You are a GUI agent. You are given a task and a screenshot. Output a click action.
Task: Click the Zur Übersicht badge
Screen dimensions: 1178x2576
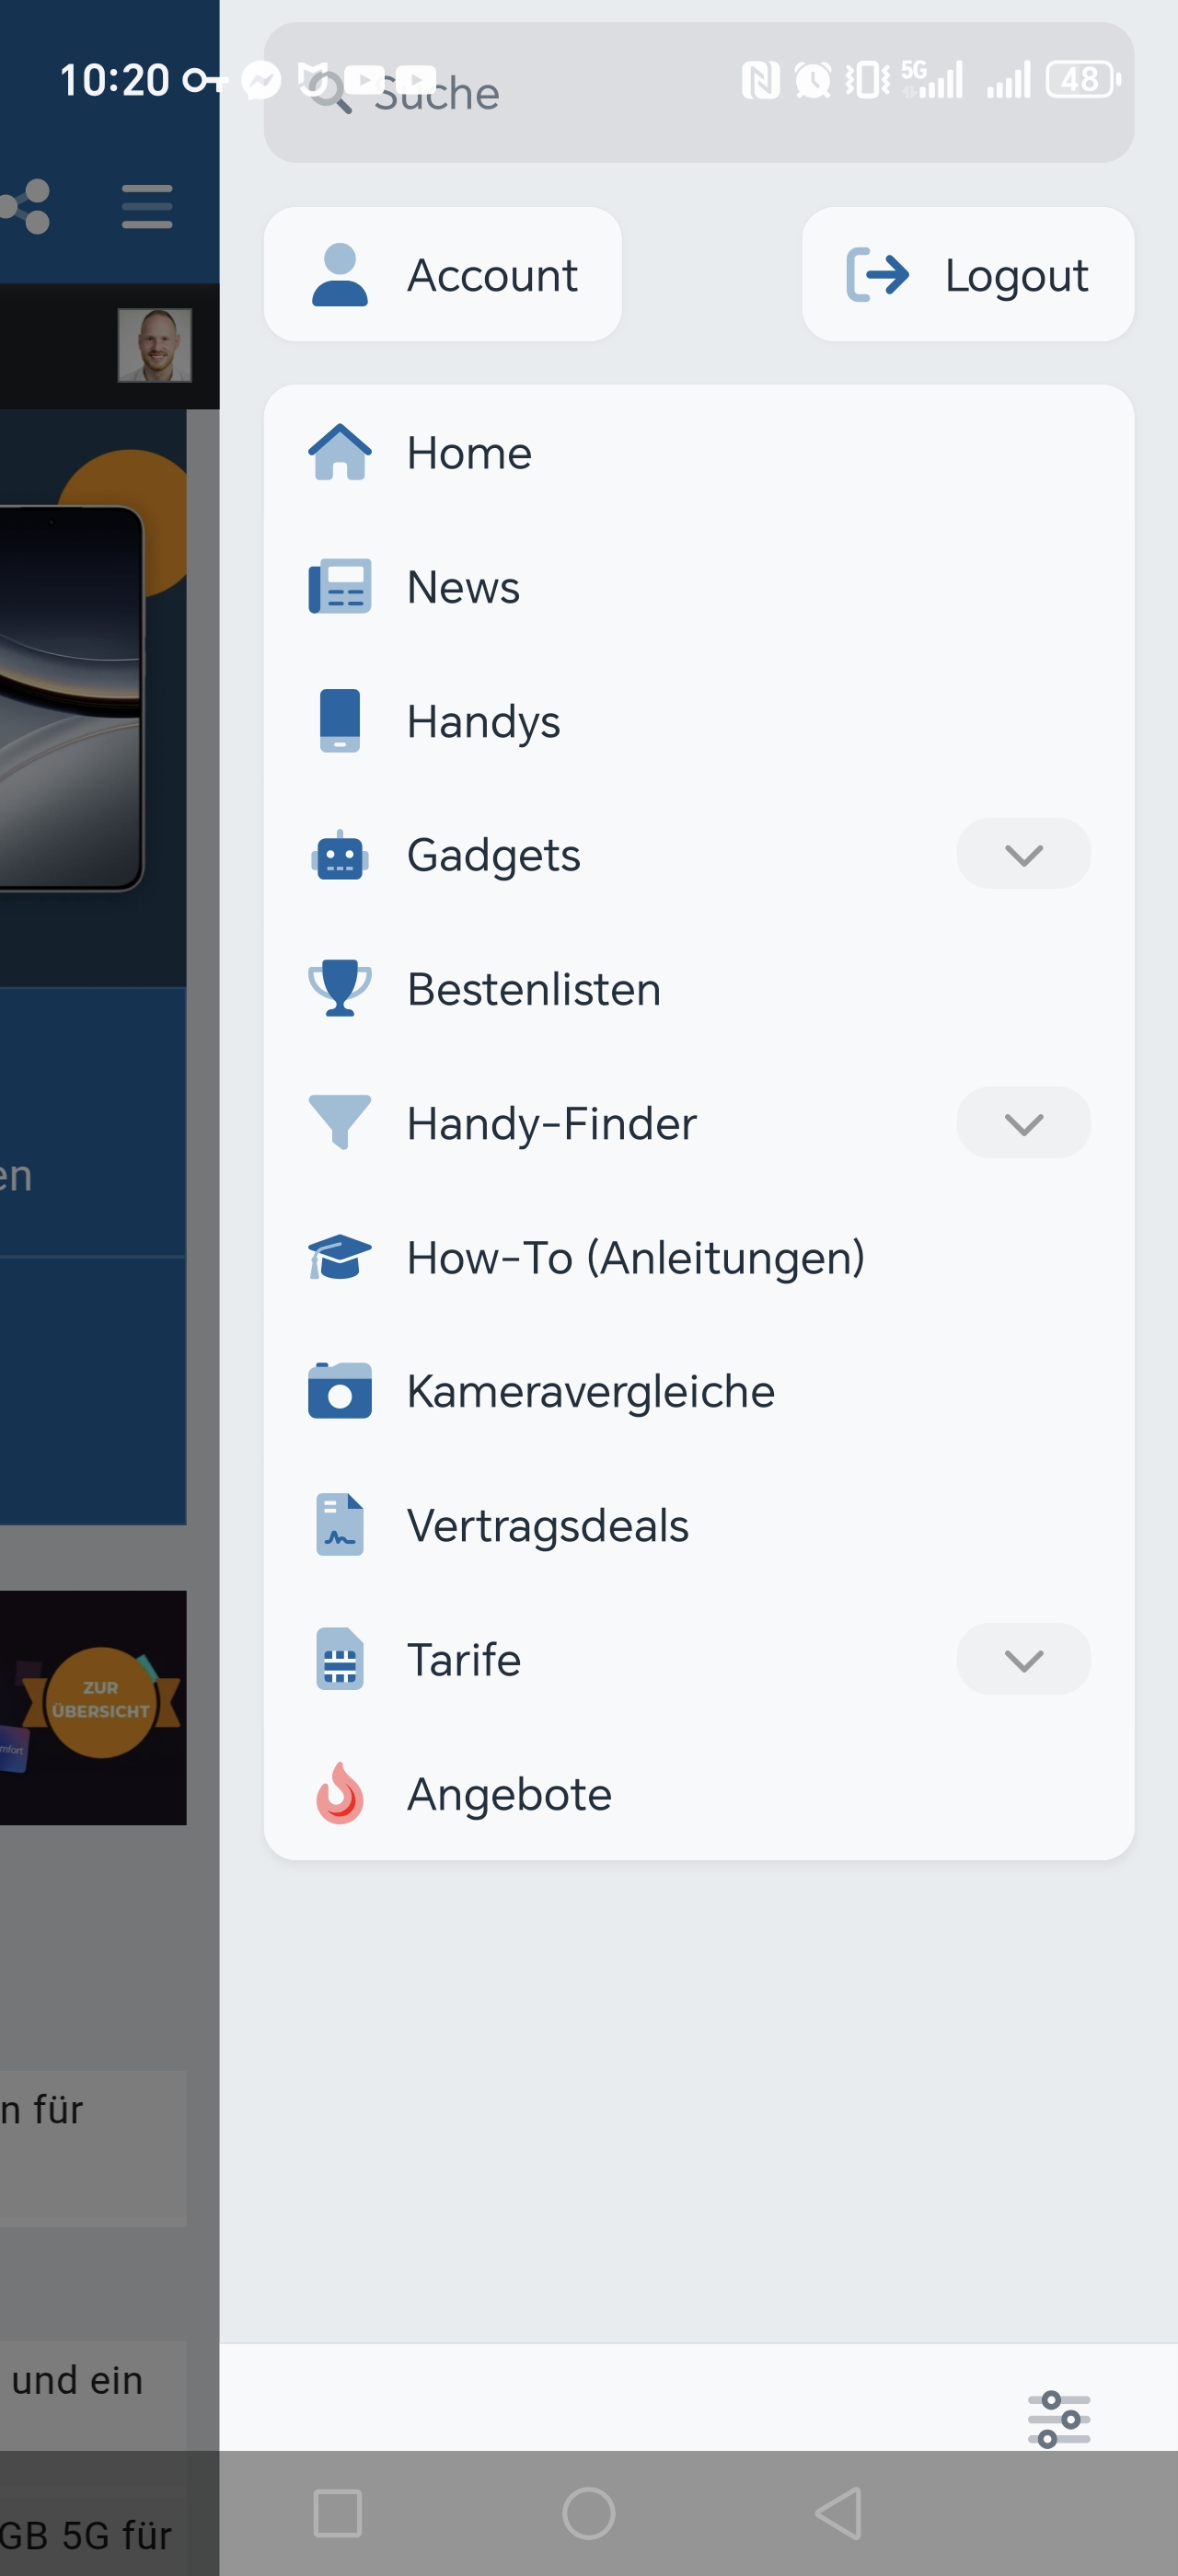100,1701
